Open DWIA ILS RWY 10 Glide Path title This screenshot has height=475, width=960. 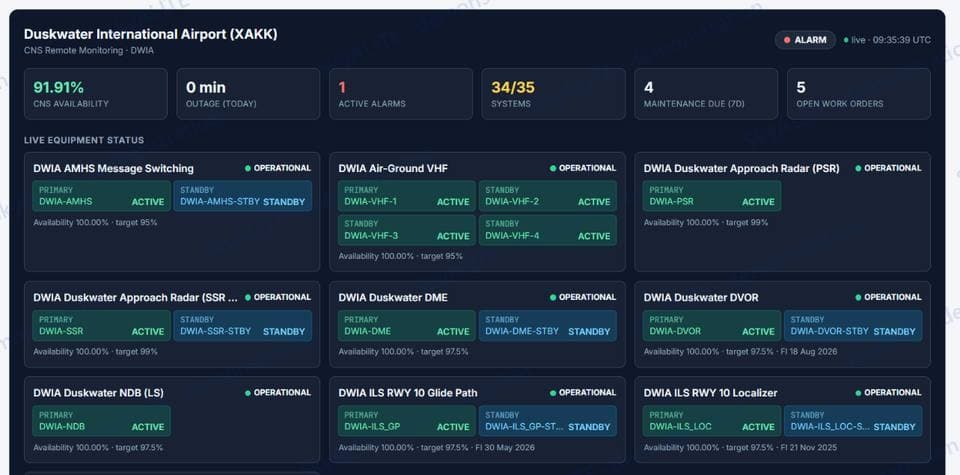coord(408,394)
